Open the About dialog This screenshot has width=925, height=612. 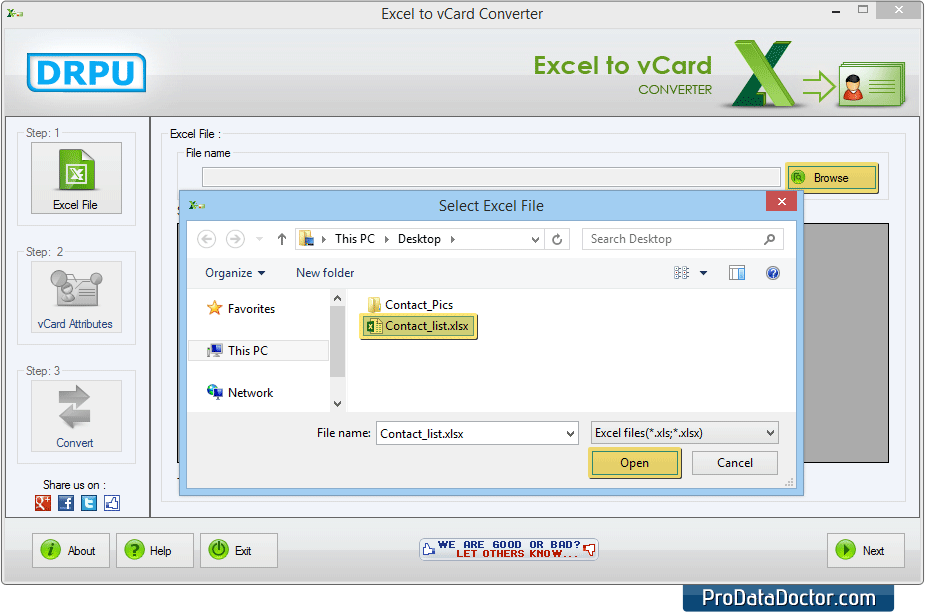[x=71, y=551]
